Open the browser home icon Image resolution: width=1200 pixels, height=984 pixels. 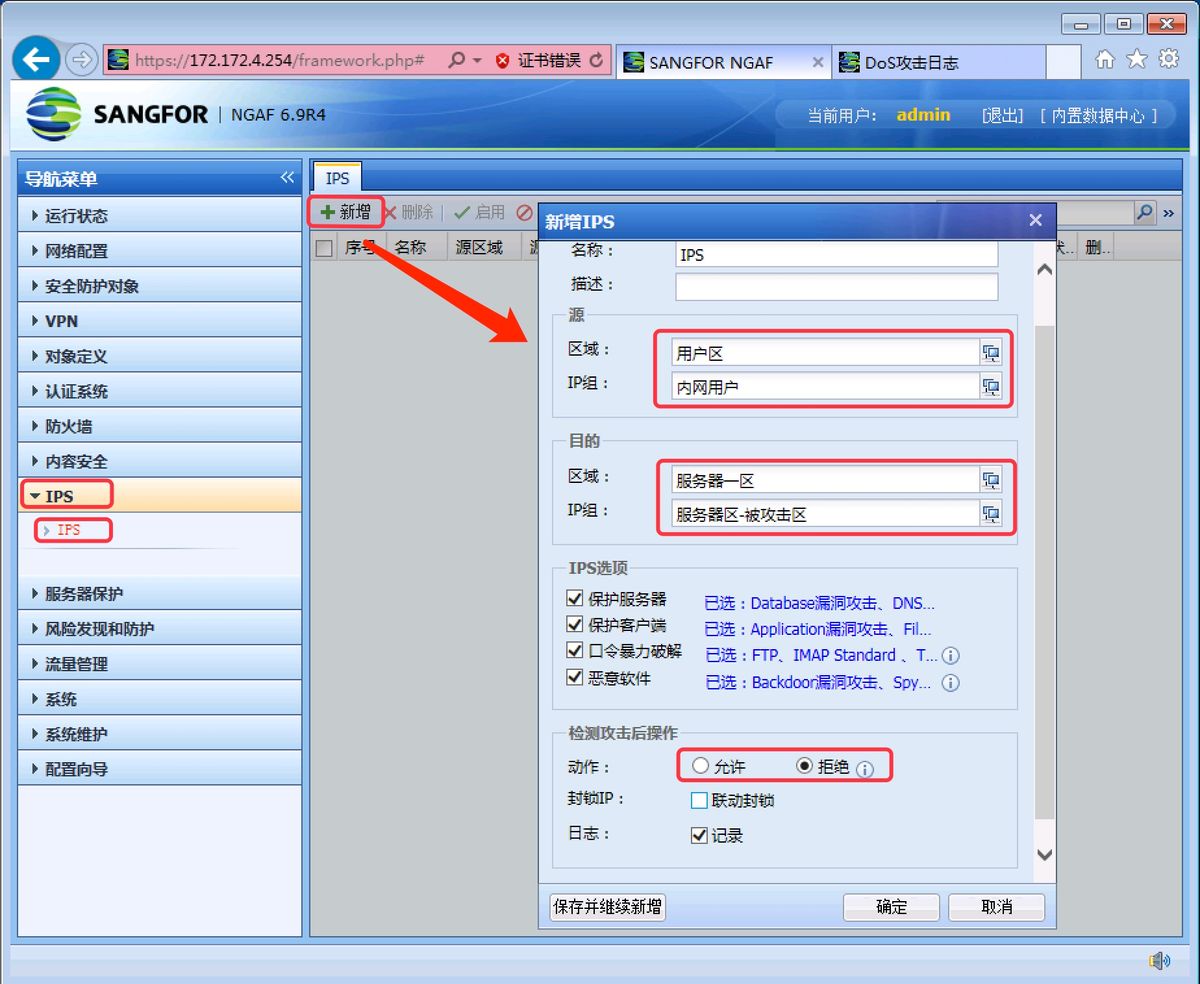(x=1105, y=60)
